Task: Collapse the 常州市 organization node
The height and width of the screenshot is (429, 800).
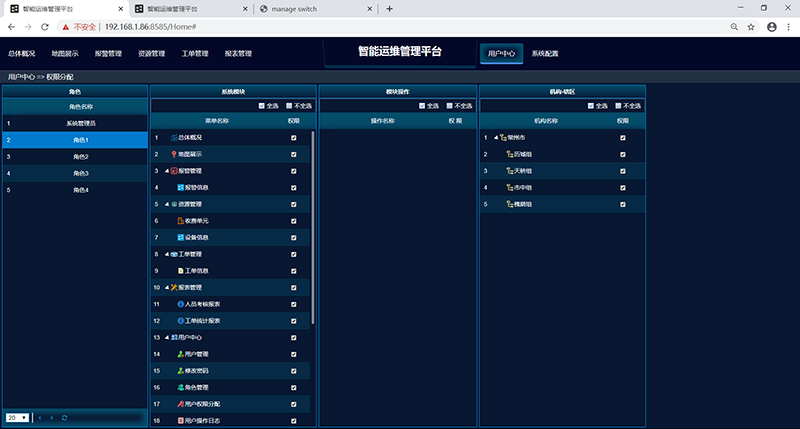Action: coord(496,137)
